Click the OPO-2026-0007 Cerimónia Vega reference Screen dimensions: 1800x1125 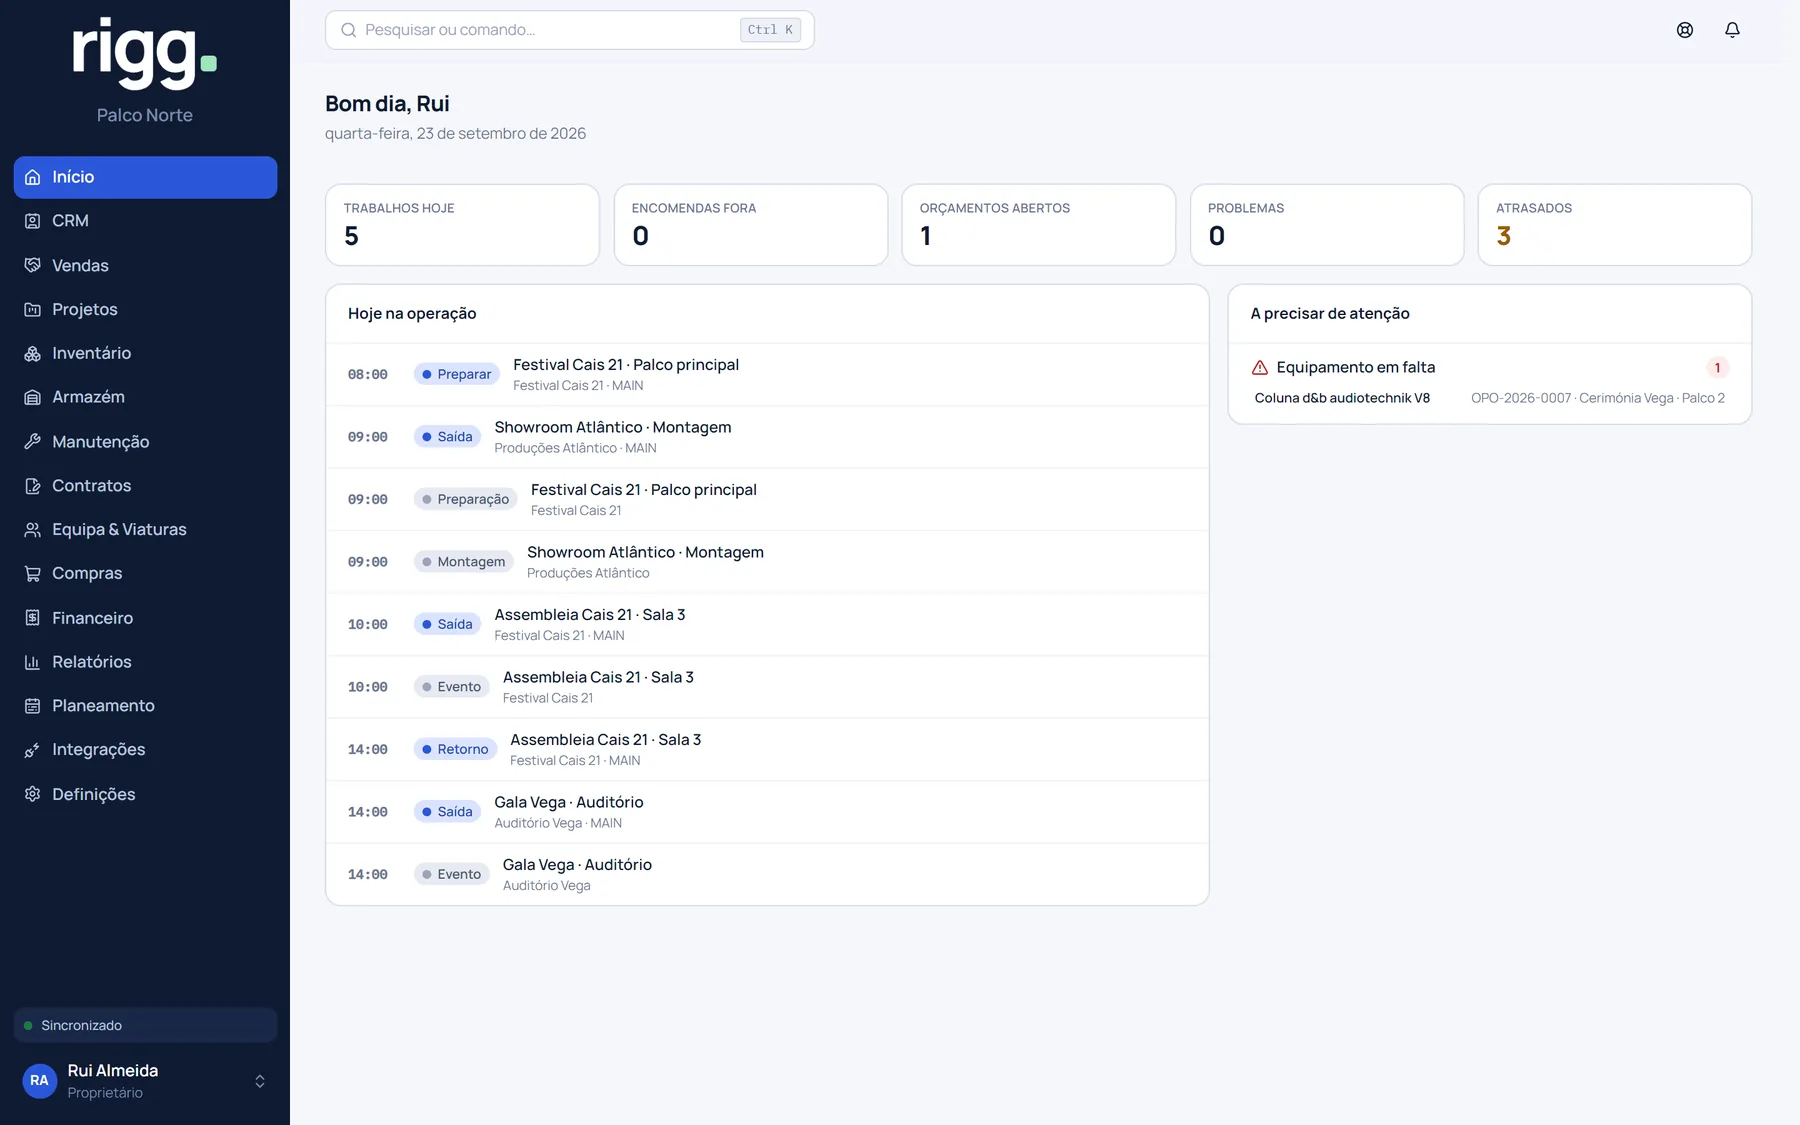click(1597, 398)
